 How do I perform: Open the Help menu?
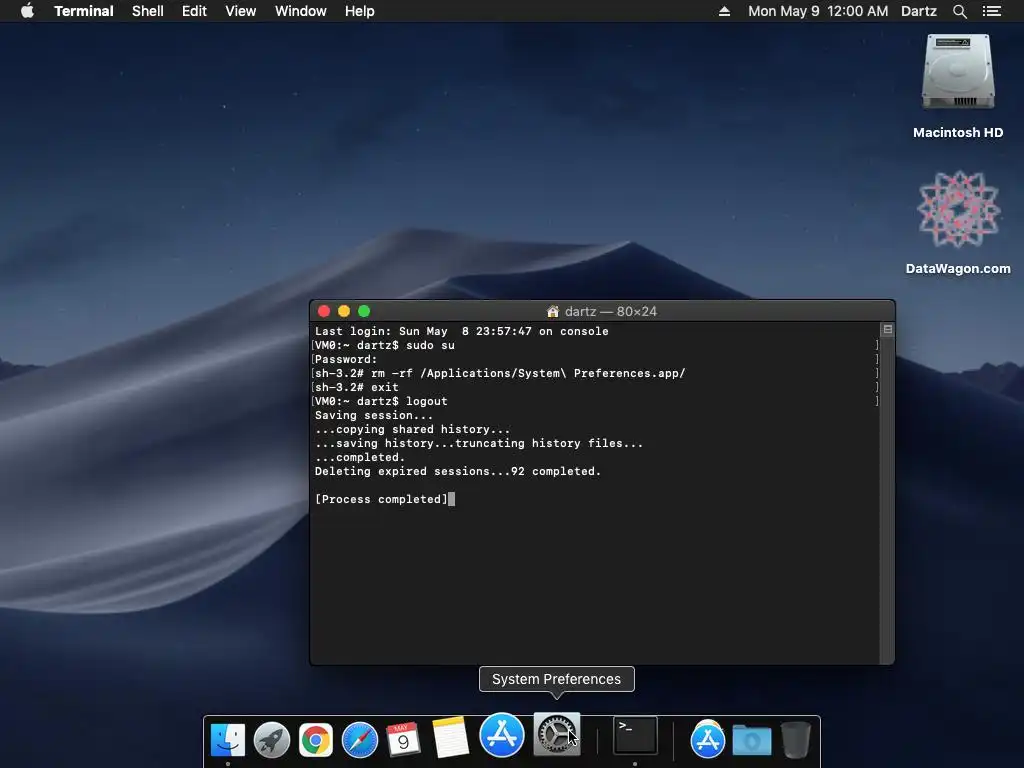point(360,11)
